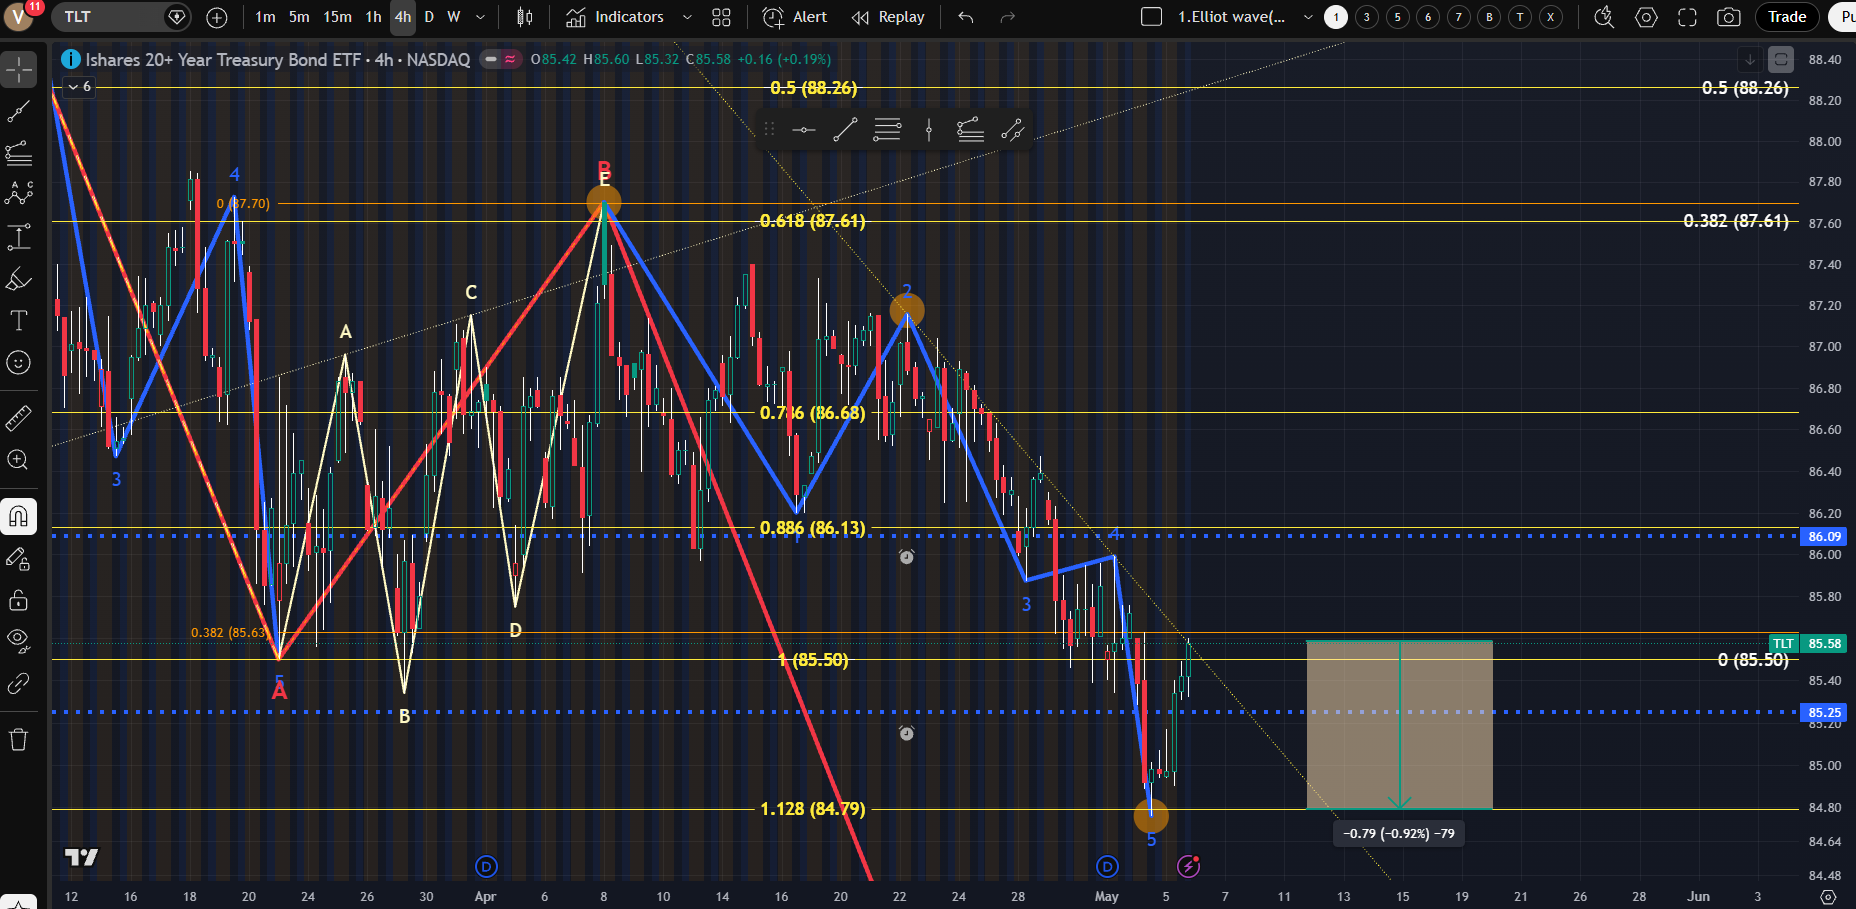Create an Alert
Viewport: 1856px width, 909px height.
coord(795,17)
